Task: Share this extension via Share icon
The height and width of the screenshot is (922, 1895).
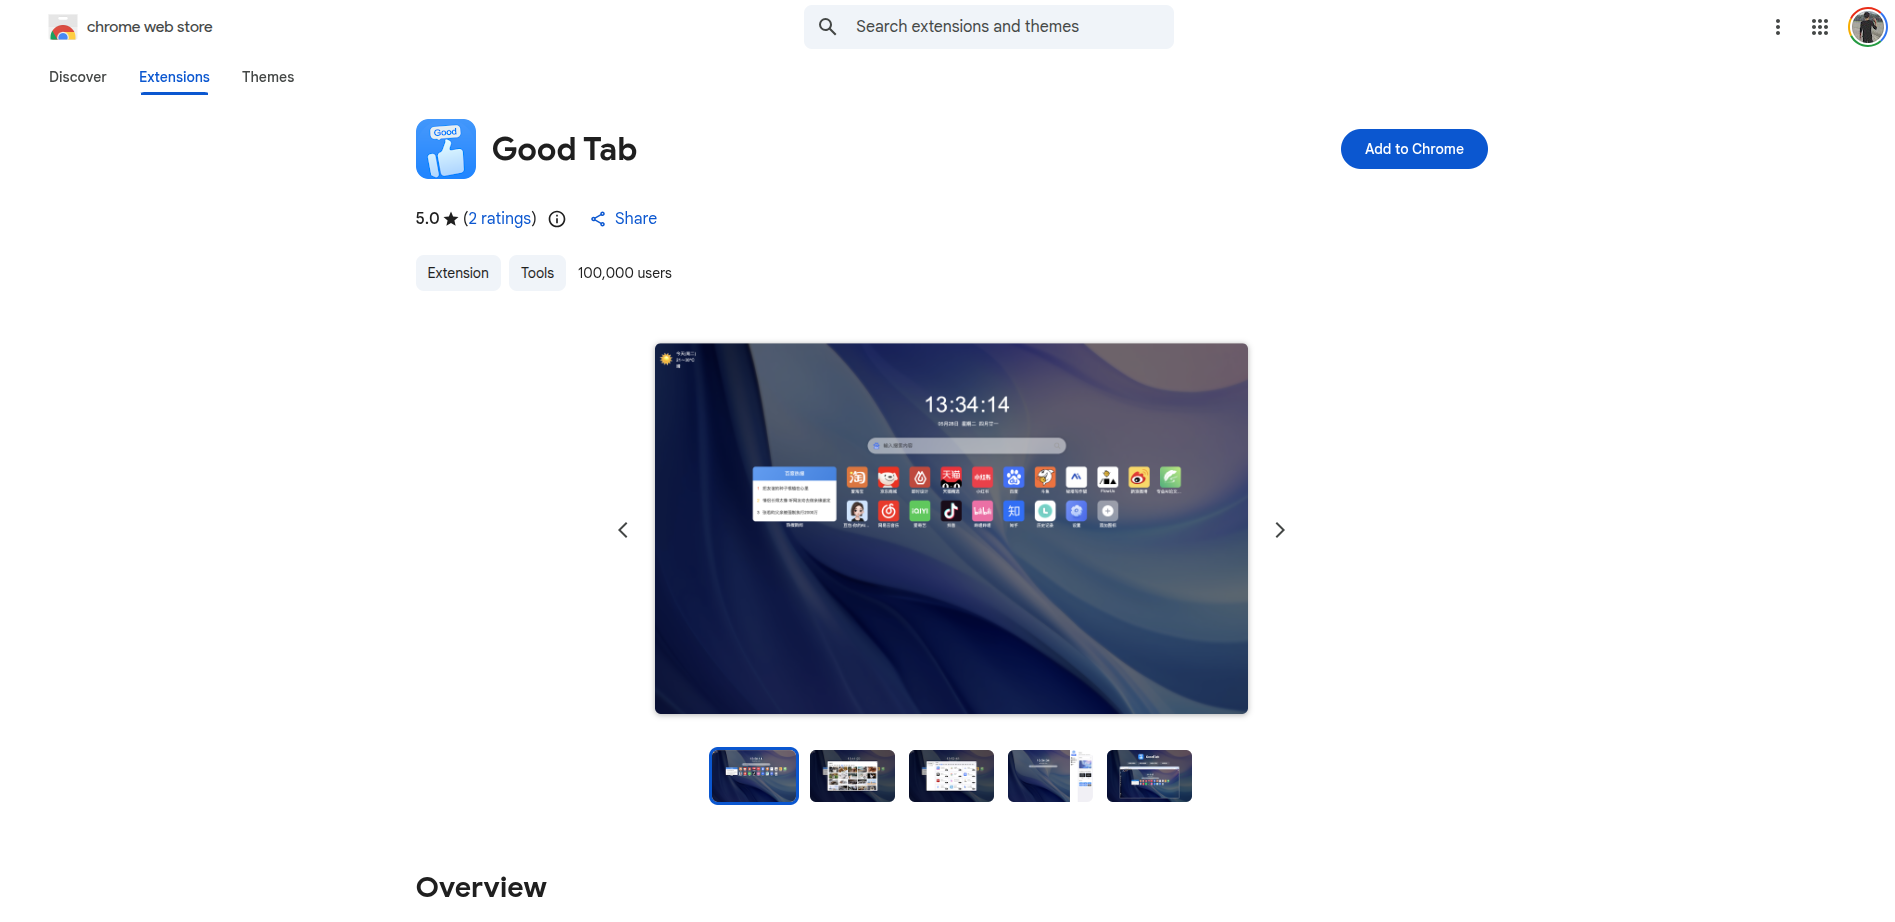Action: [x=598, y=219]
